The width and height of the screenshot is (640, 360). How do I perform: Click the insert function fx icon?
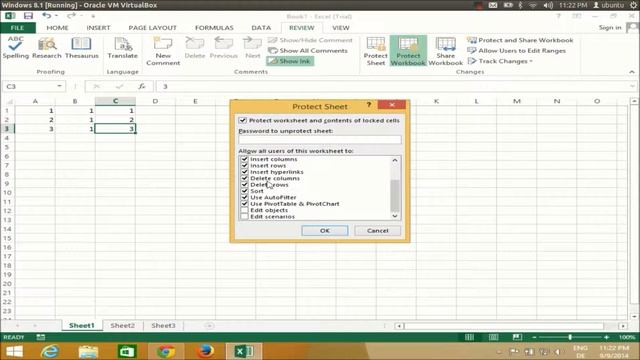[142, 86]
